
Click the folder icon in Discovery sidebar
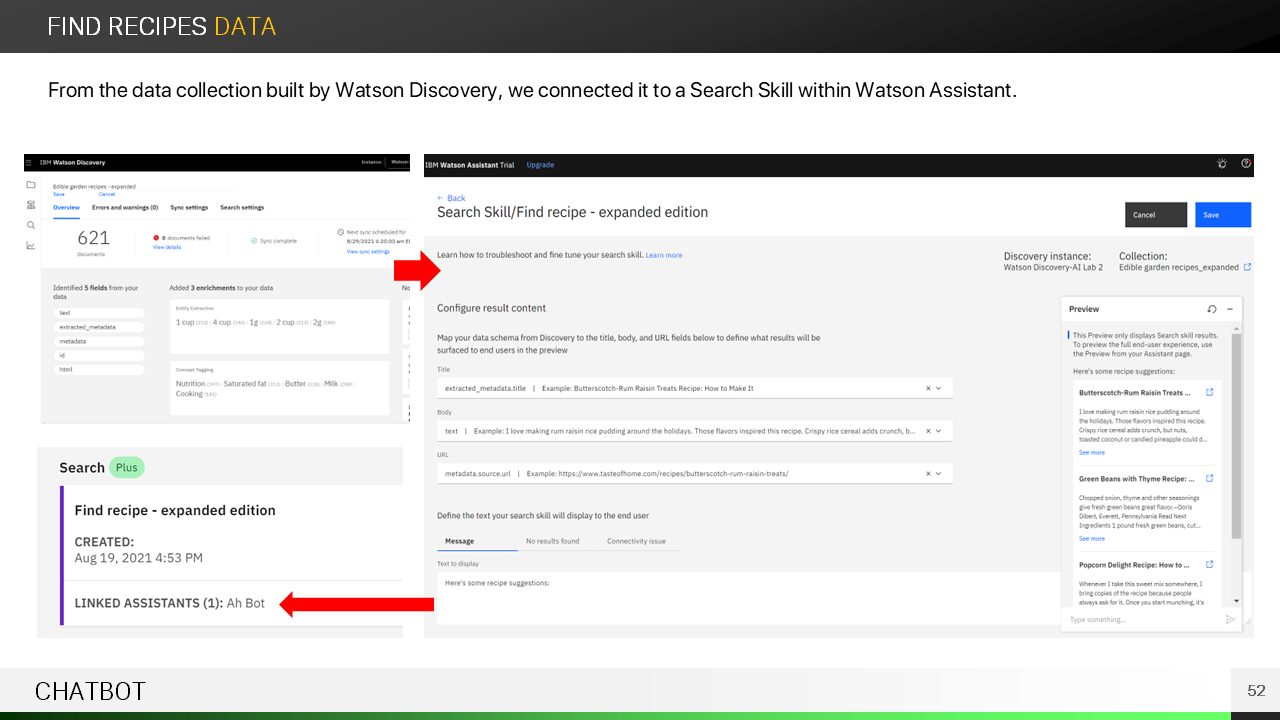point(30,185)
